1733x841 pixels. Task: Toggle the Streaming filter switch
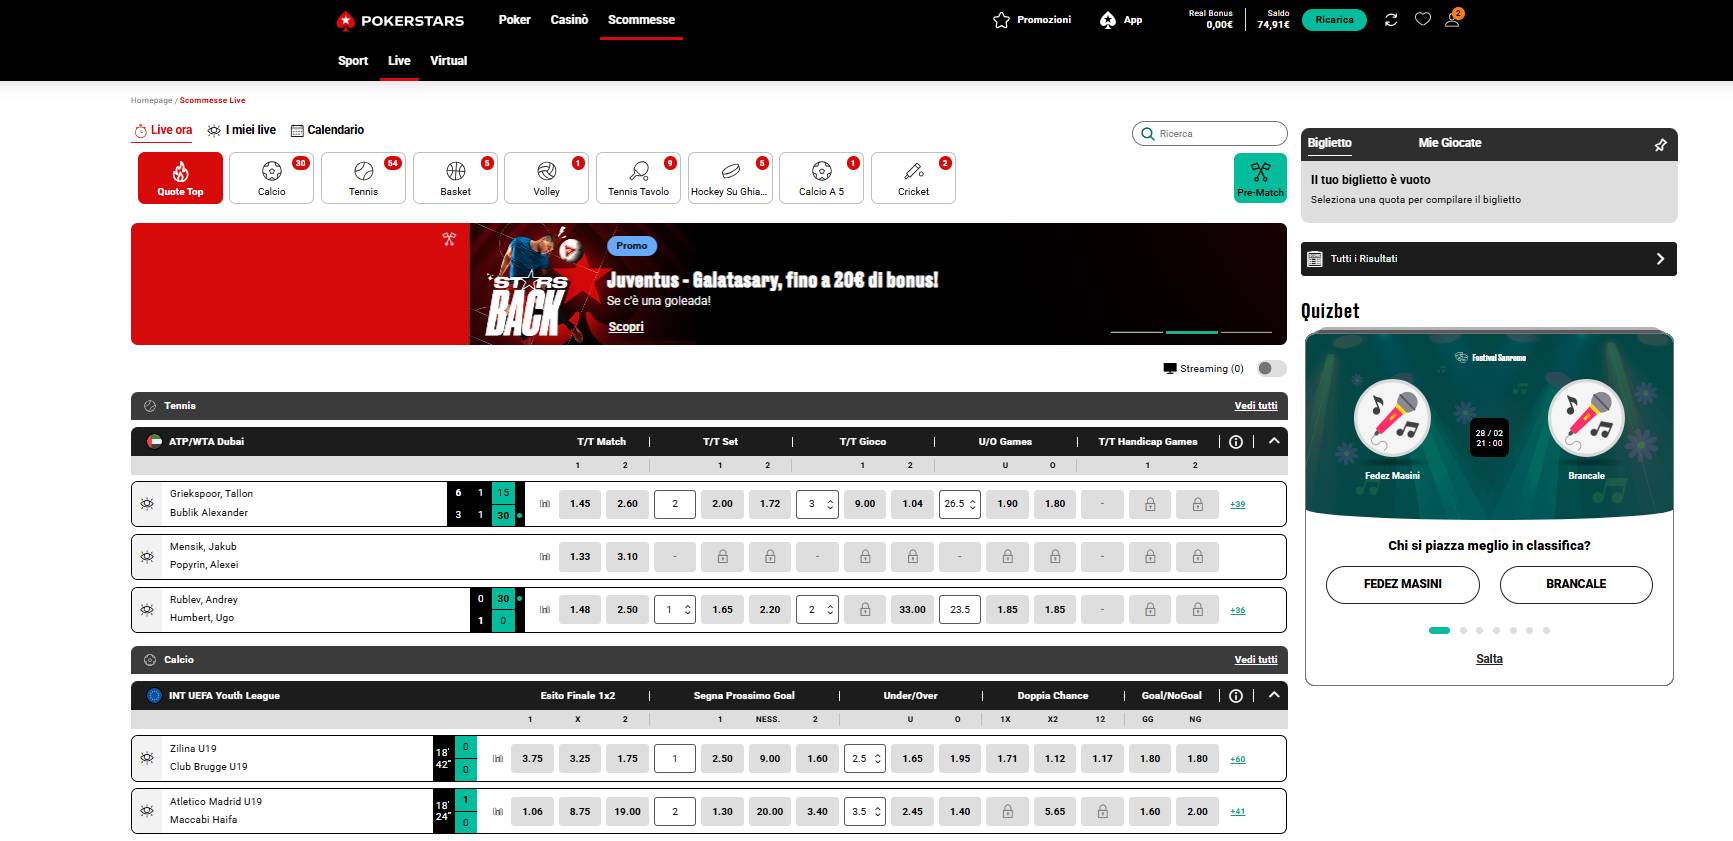(1271, 369)
